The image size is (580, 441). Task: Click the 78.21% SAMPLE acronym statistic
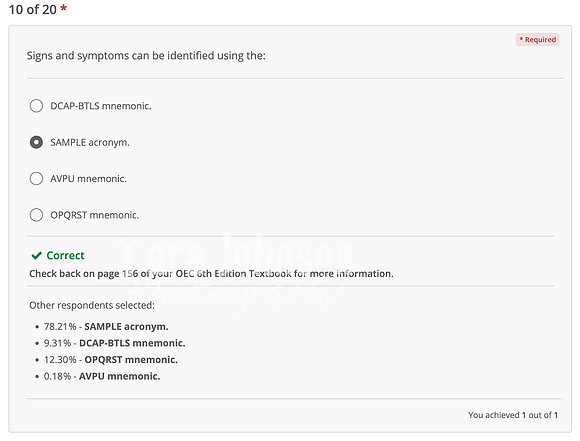(x=106, y=327)
